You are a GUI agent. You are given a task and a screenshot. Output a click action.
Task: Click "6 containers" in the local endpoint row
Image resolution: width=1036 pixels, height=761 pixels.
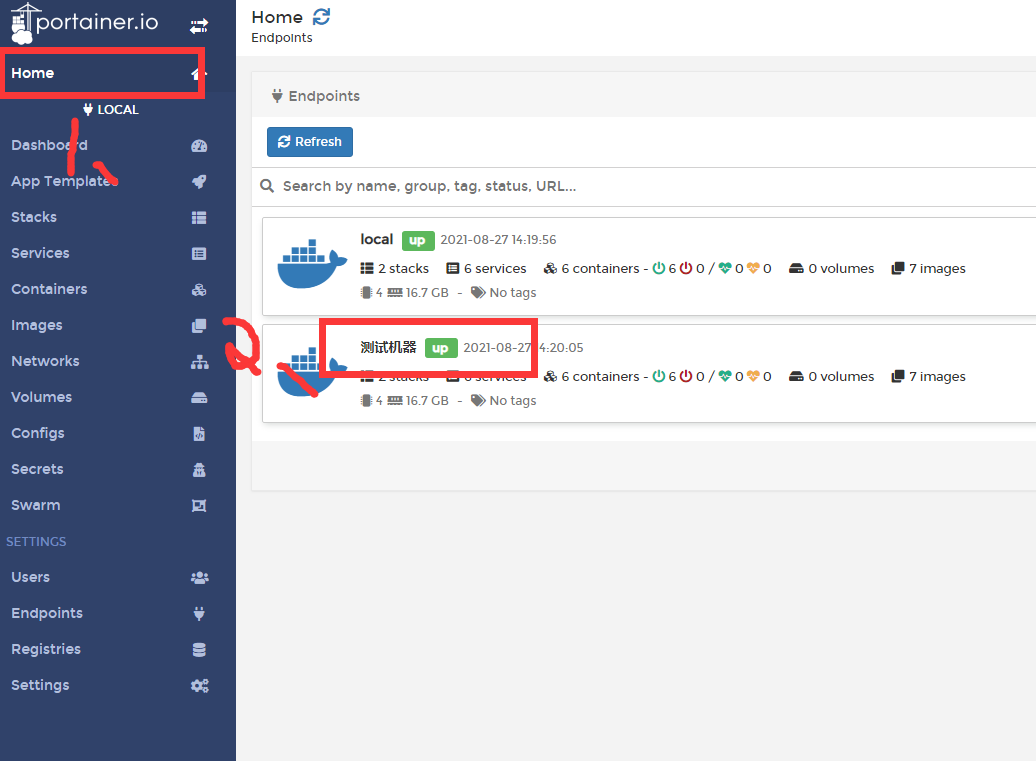pos(591,268)
